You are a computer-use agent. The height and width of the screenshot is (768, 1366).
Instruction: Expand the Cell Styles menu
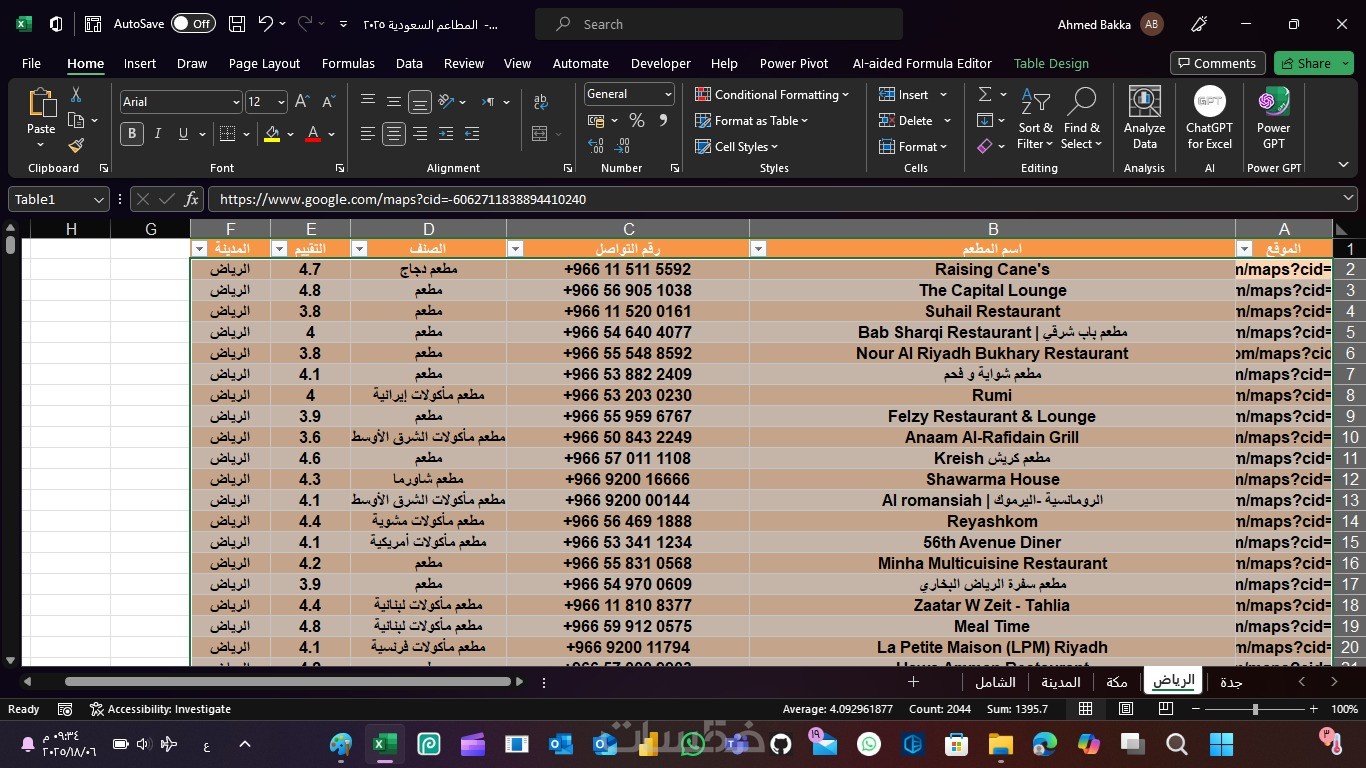(735, 147)
